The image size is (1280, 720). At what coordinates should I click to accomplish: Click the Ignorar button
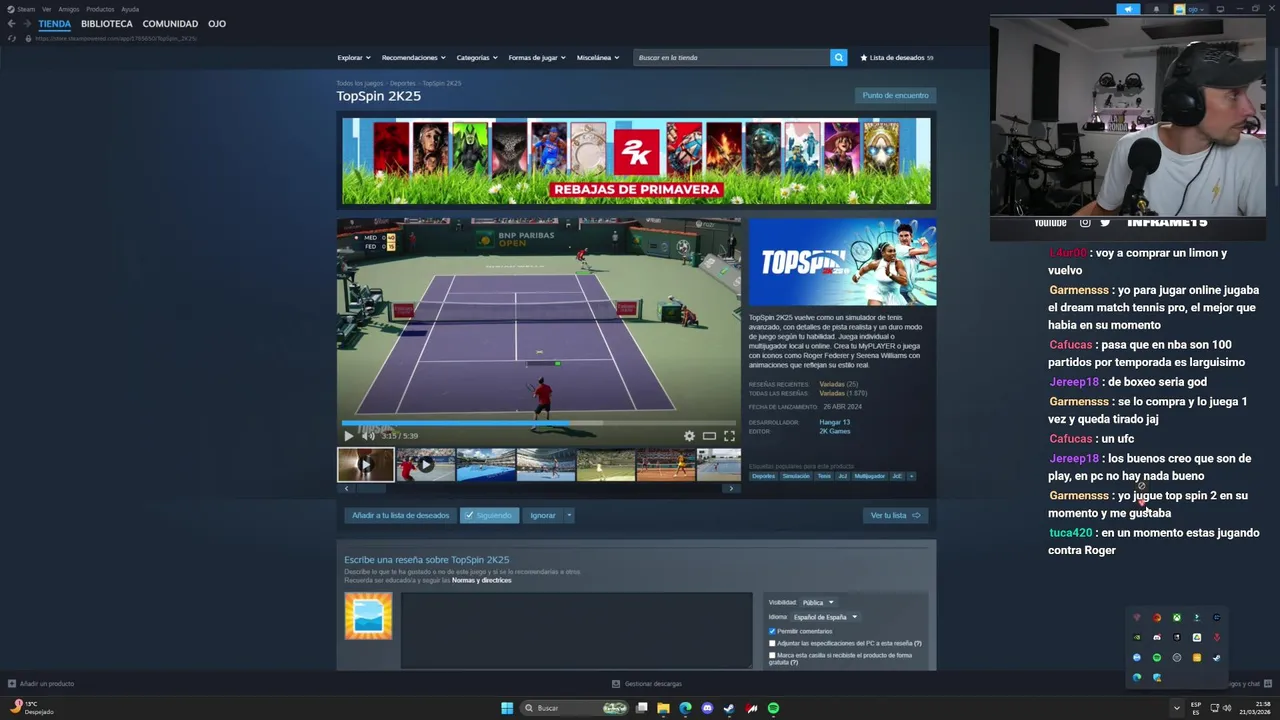[543, 516]
